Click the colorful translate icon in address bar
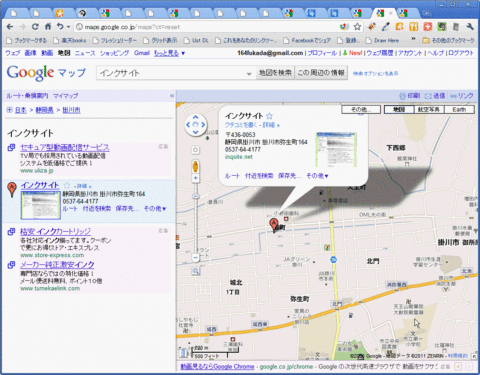This screenshot has height=375, width=480. pos(344,27)
